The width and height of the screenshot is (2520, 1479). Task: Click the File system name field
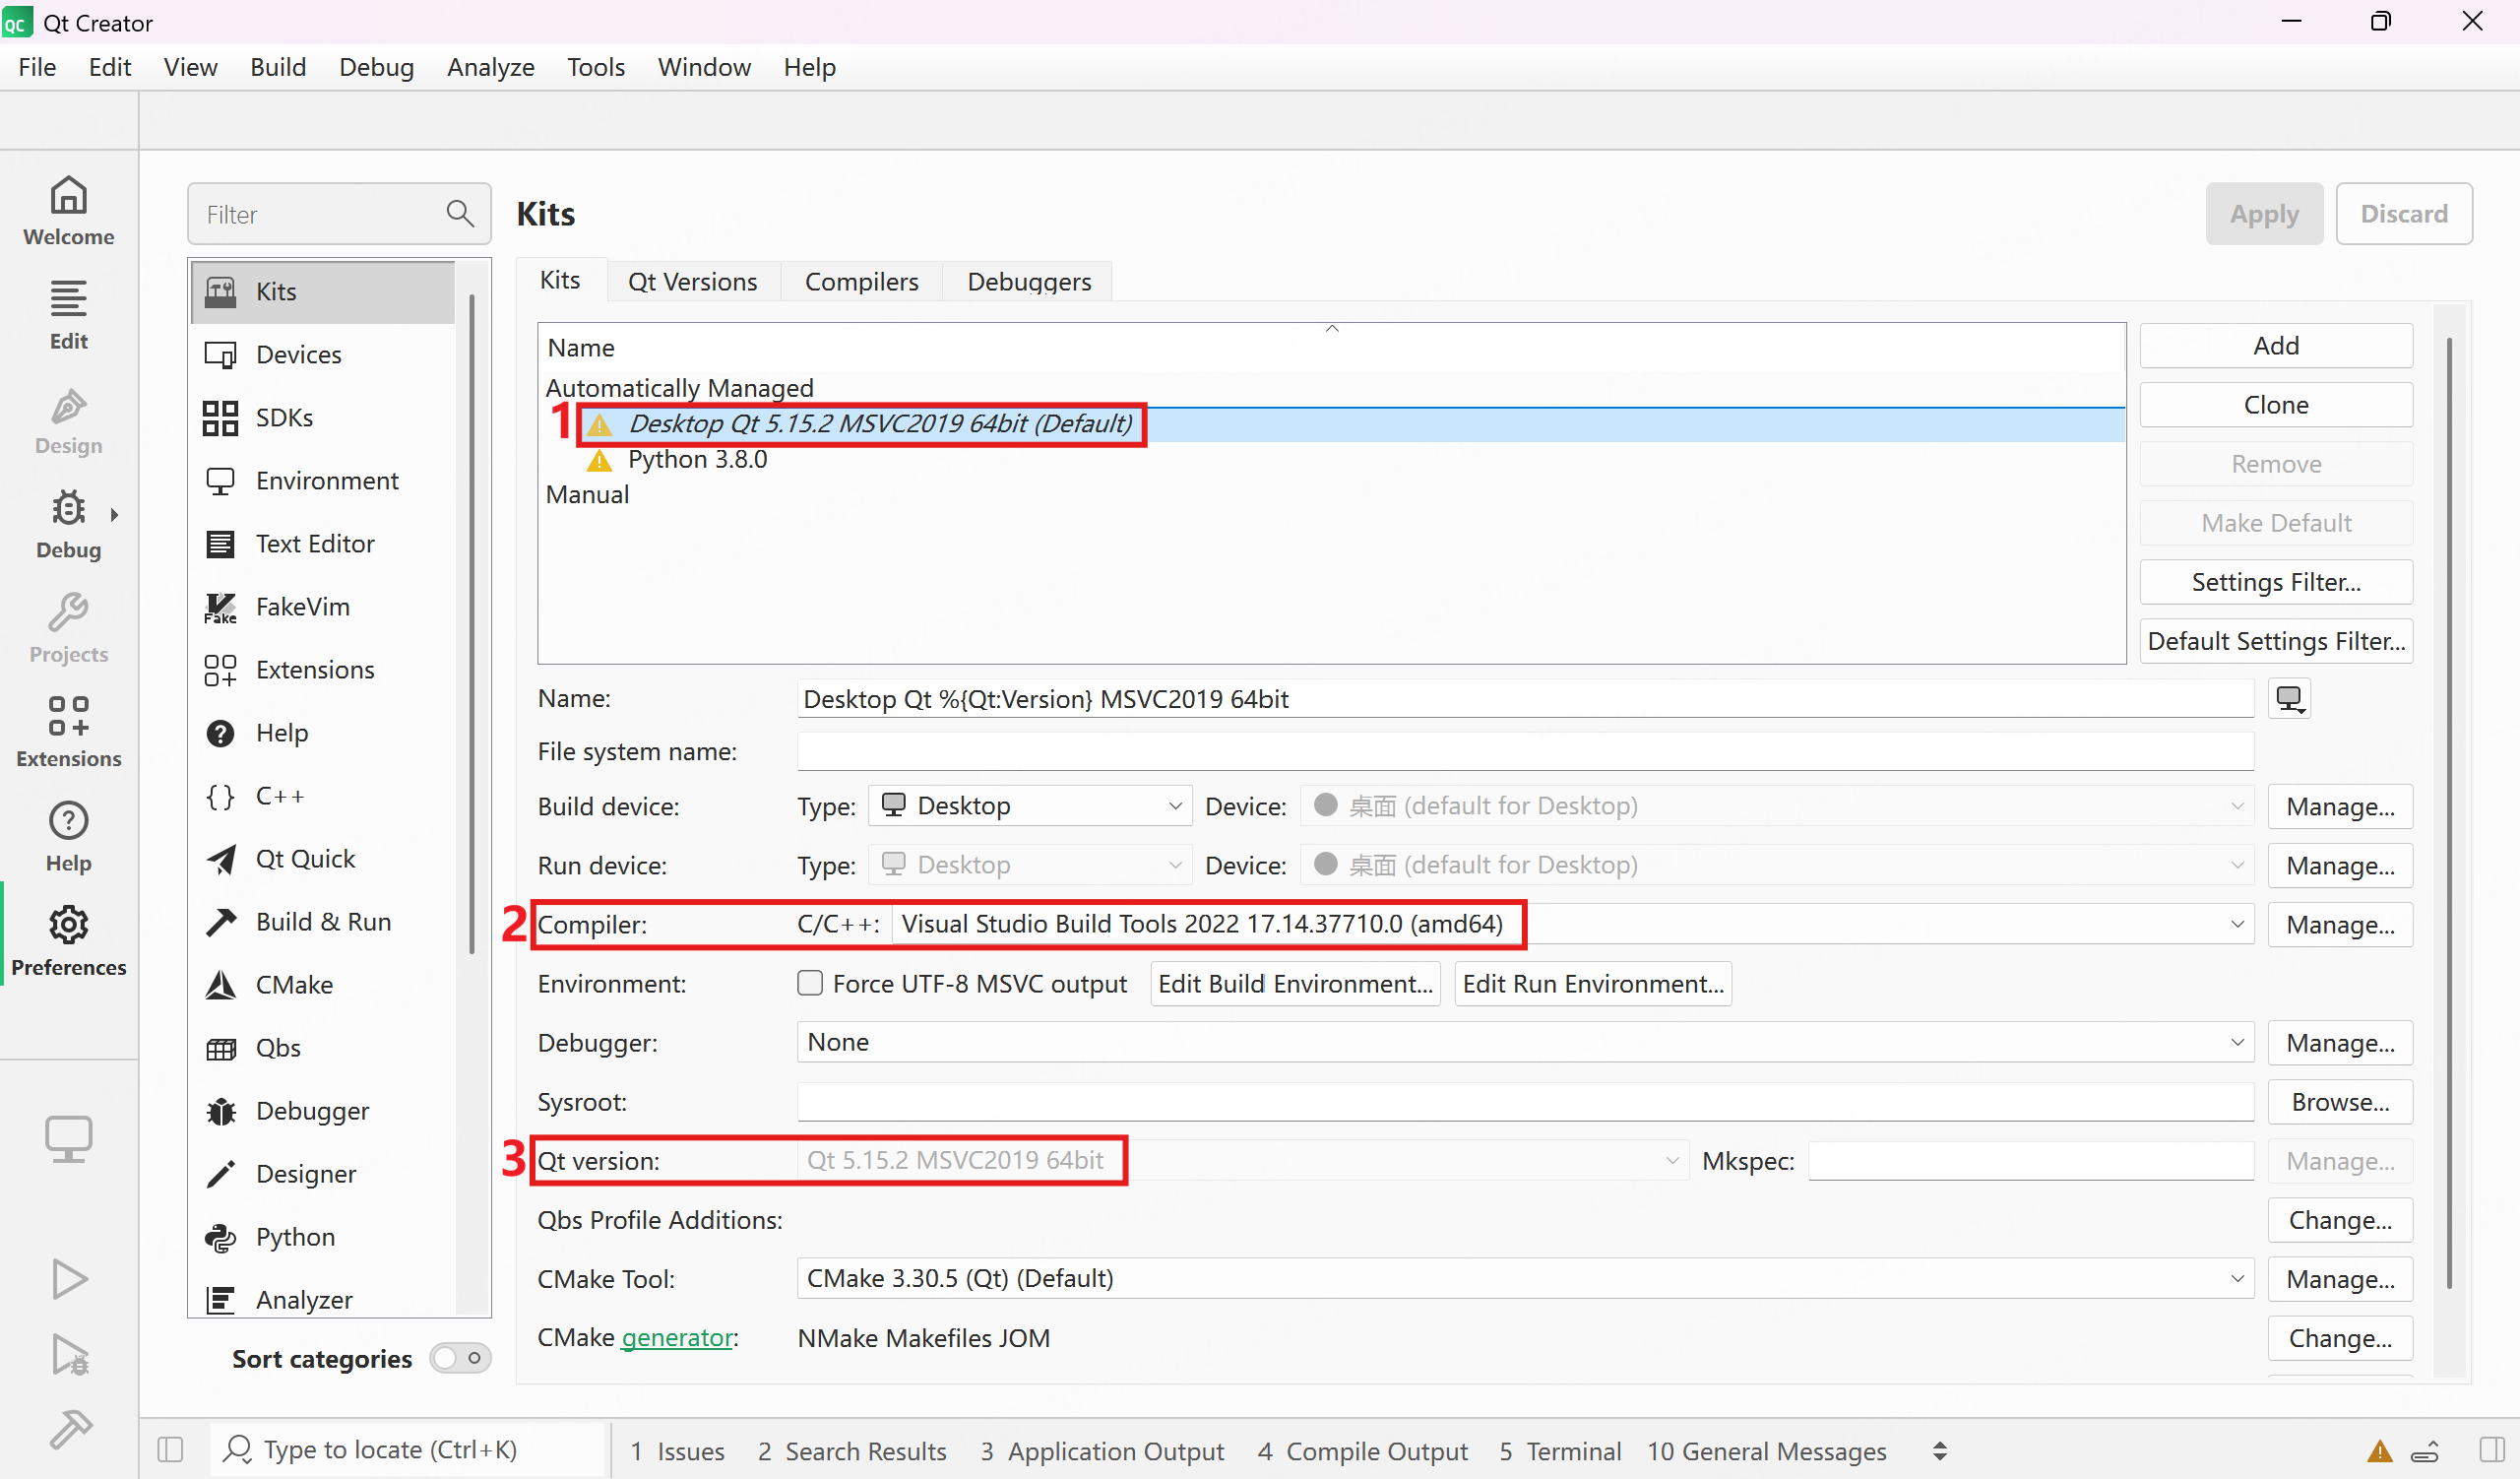tap(1525, 751)
